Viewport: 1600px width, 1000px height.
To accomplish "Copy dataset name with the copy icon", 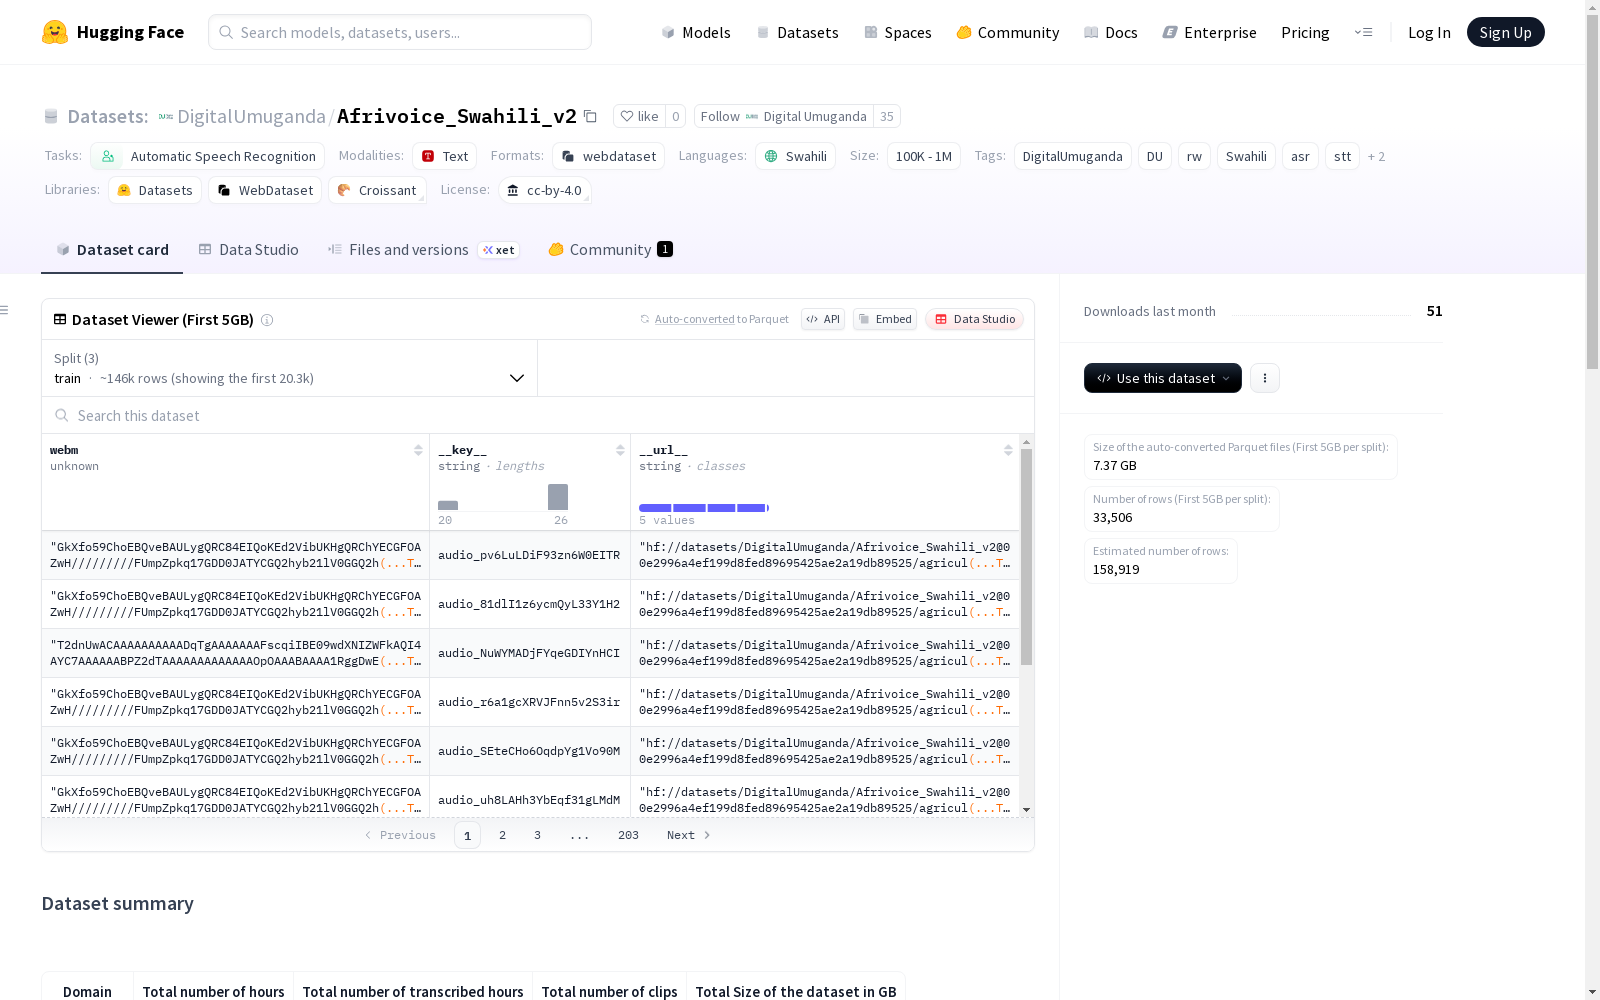I will point(591,116).
